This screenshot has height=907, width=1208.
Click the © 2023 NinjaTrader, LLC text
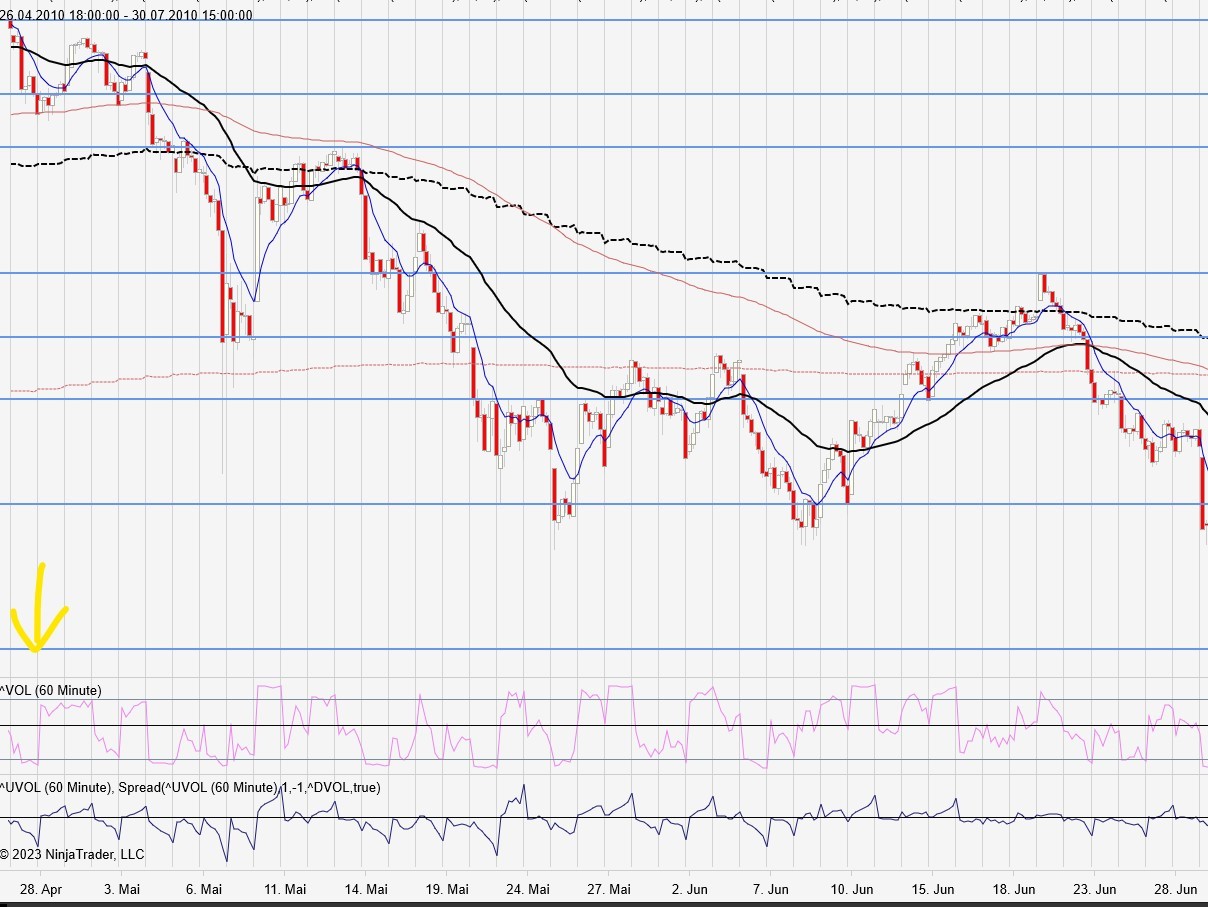(72, 855)
